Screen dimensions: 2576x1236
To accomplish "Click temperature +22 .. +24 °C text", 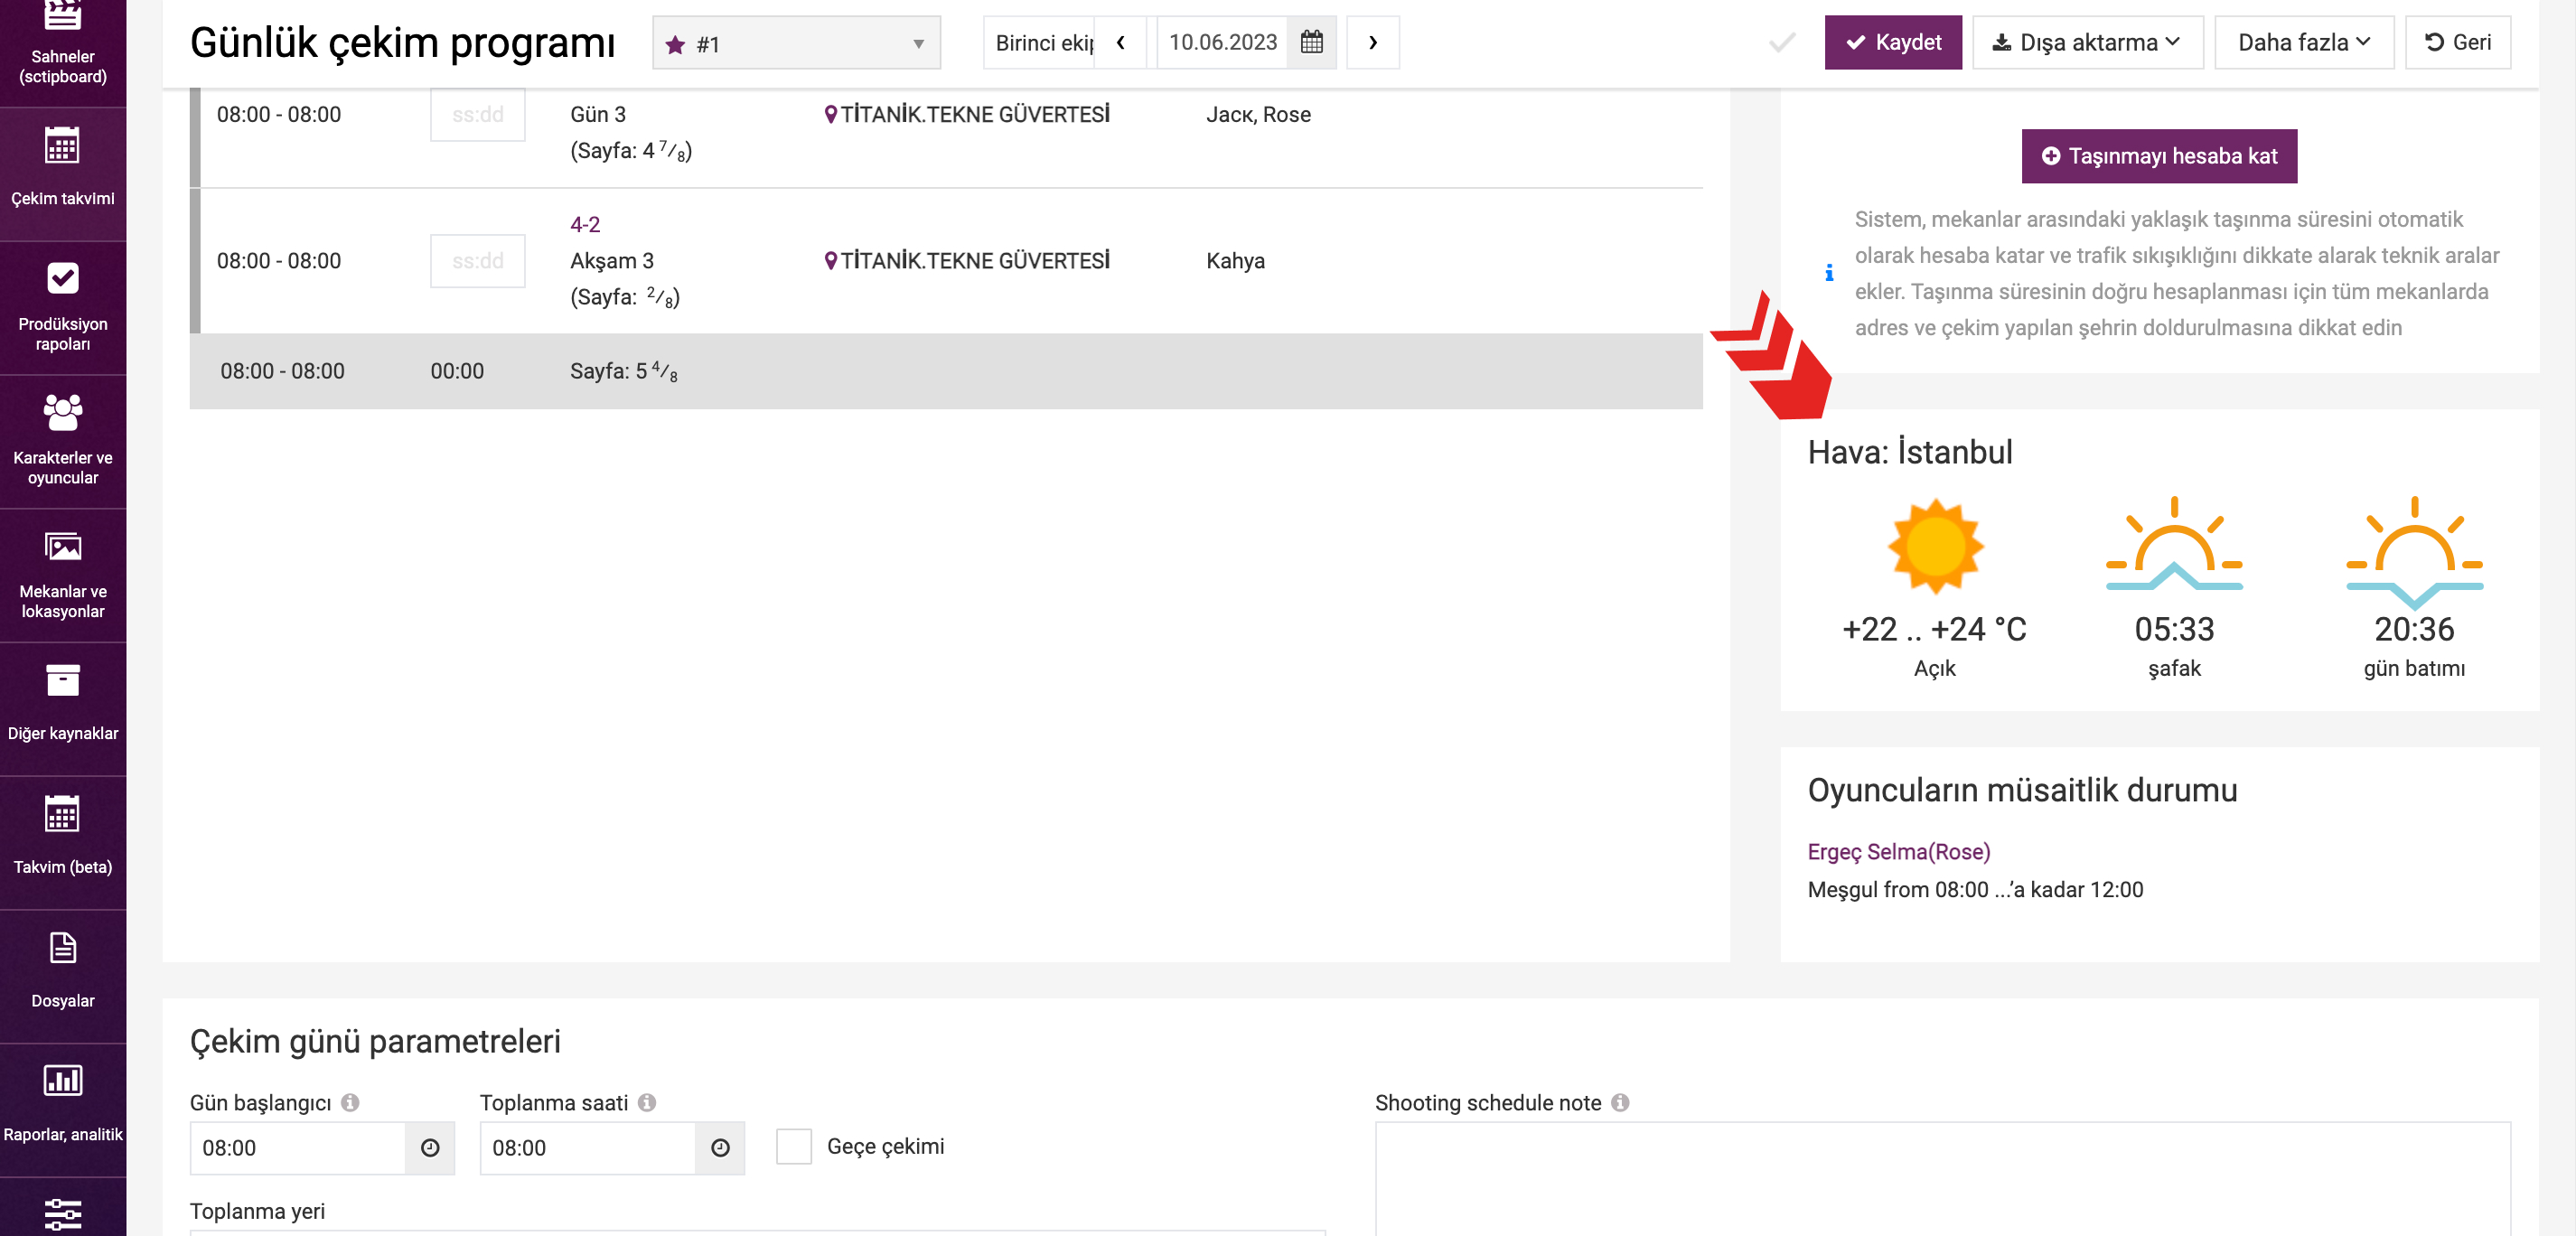I will [x=1934, y=629].
